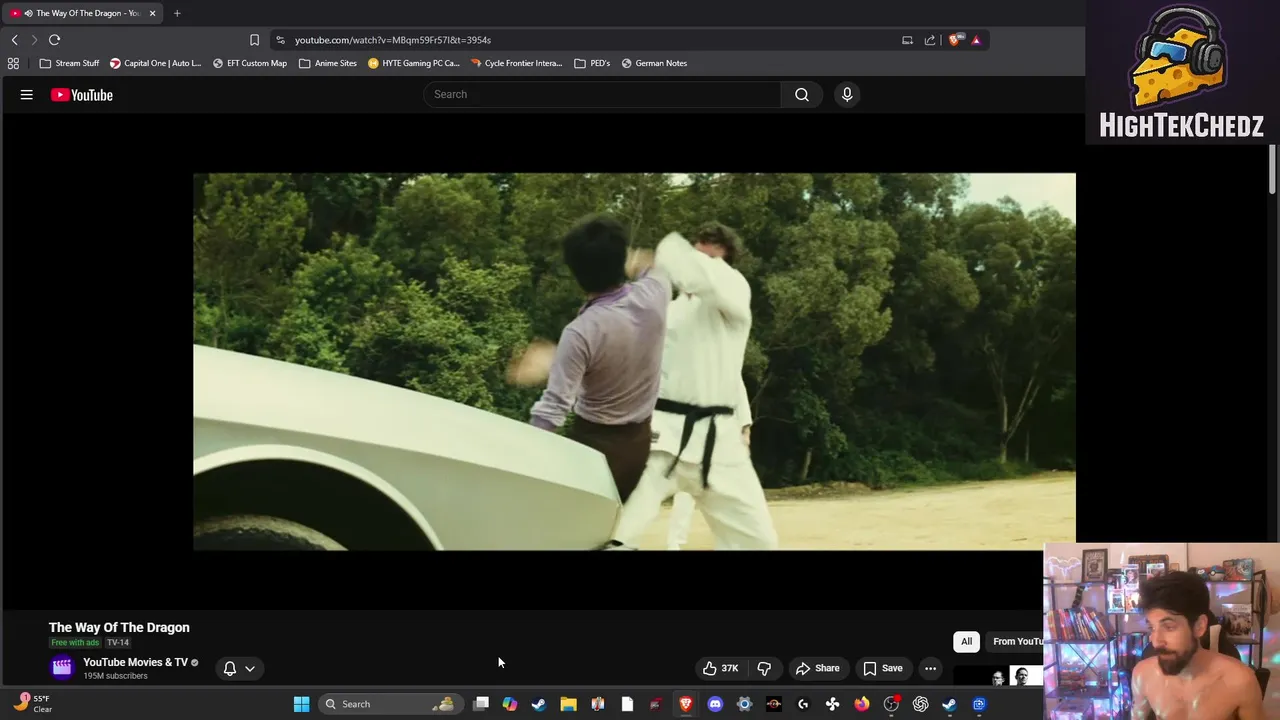Expand notification options chevron beside bell
The image size is (1280, 720).
click(x=250, y=668)
